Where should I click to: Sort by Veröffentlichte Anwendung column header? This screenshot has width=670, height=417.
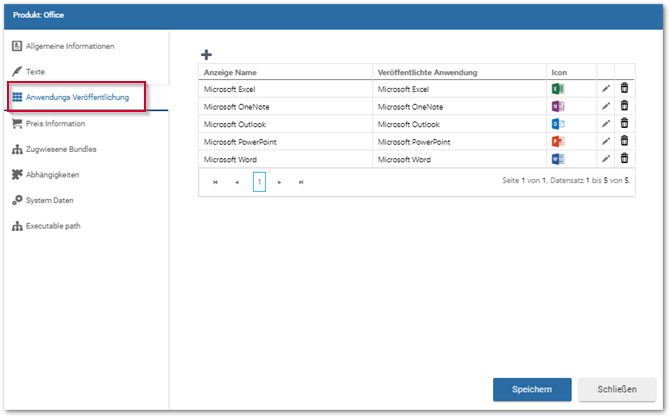point(427,72)
